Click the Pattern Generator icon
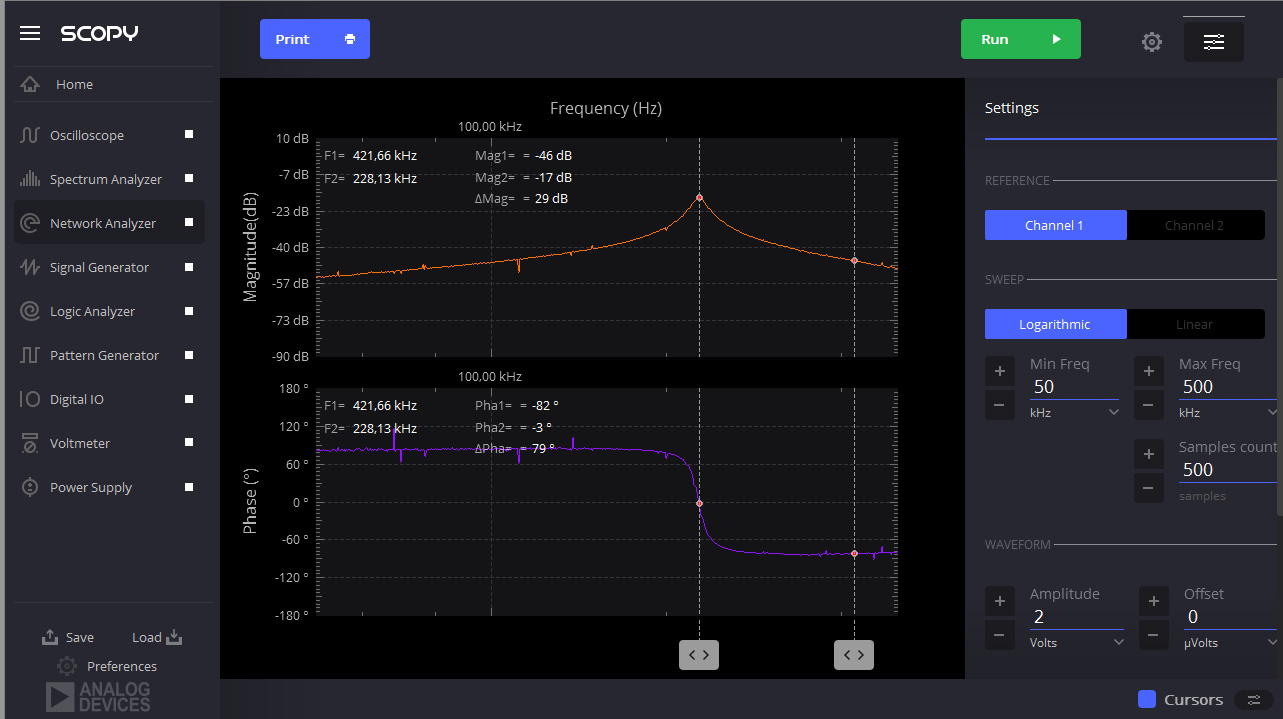The height and width of the screenshot is (719, 1283). [30, 355]
